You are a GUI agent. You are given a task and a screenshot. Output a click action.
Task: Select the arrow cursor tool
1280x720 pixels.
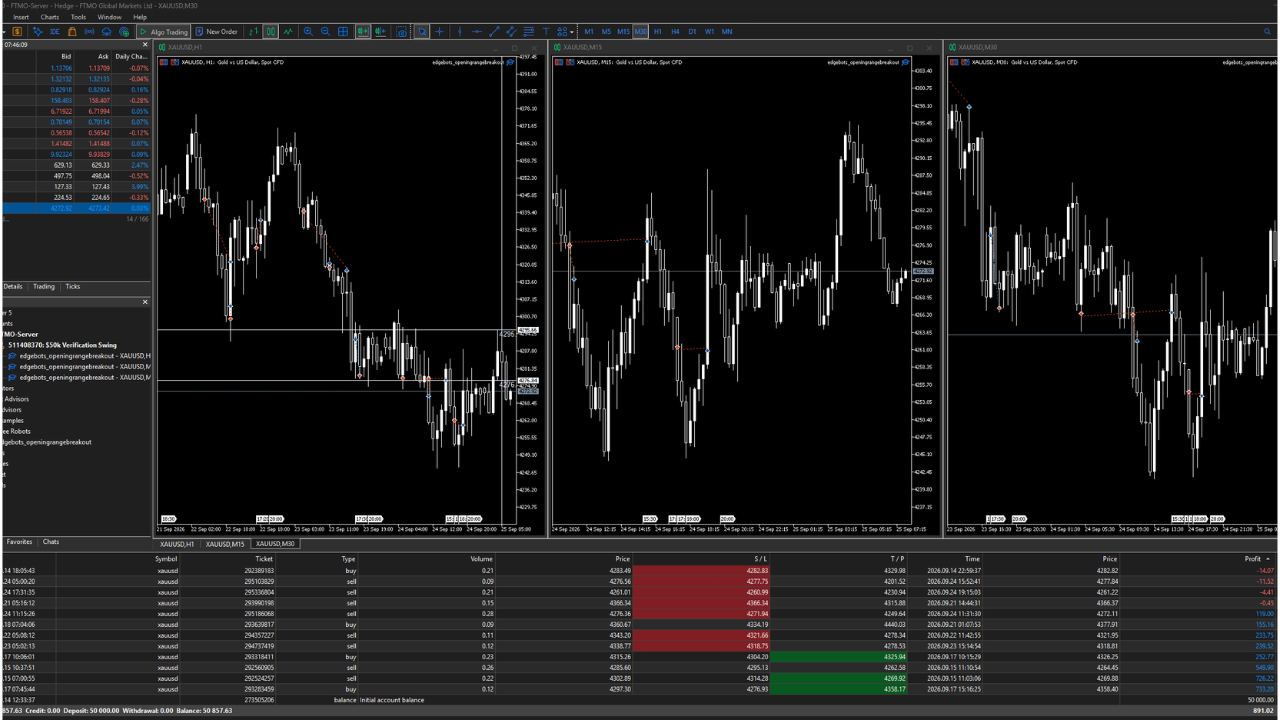pos(422,32)
